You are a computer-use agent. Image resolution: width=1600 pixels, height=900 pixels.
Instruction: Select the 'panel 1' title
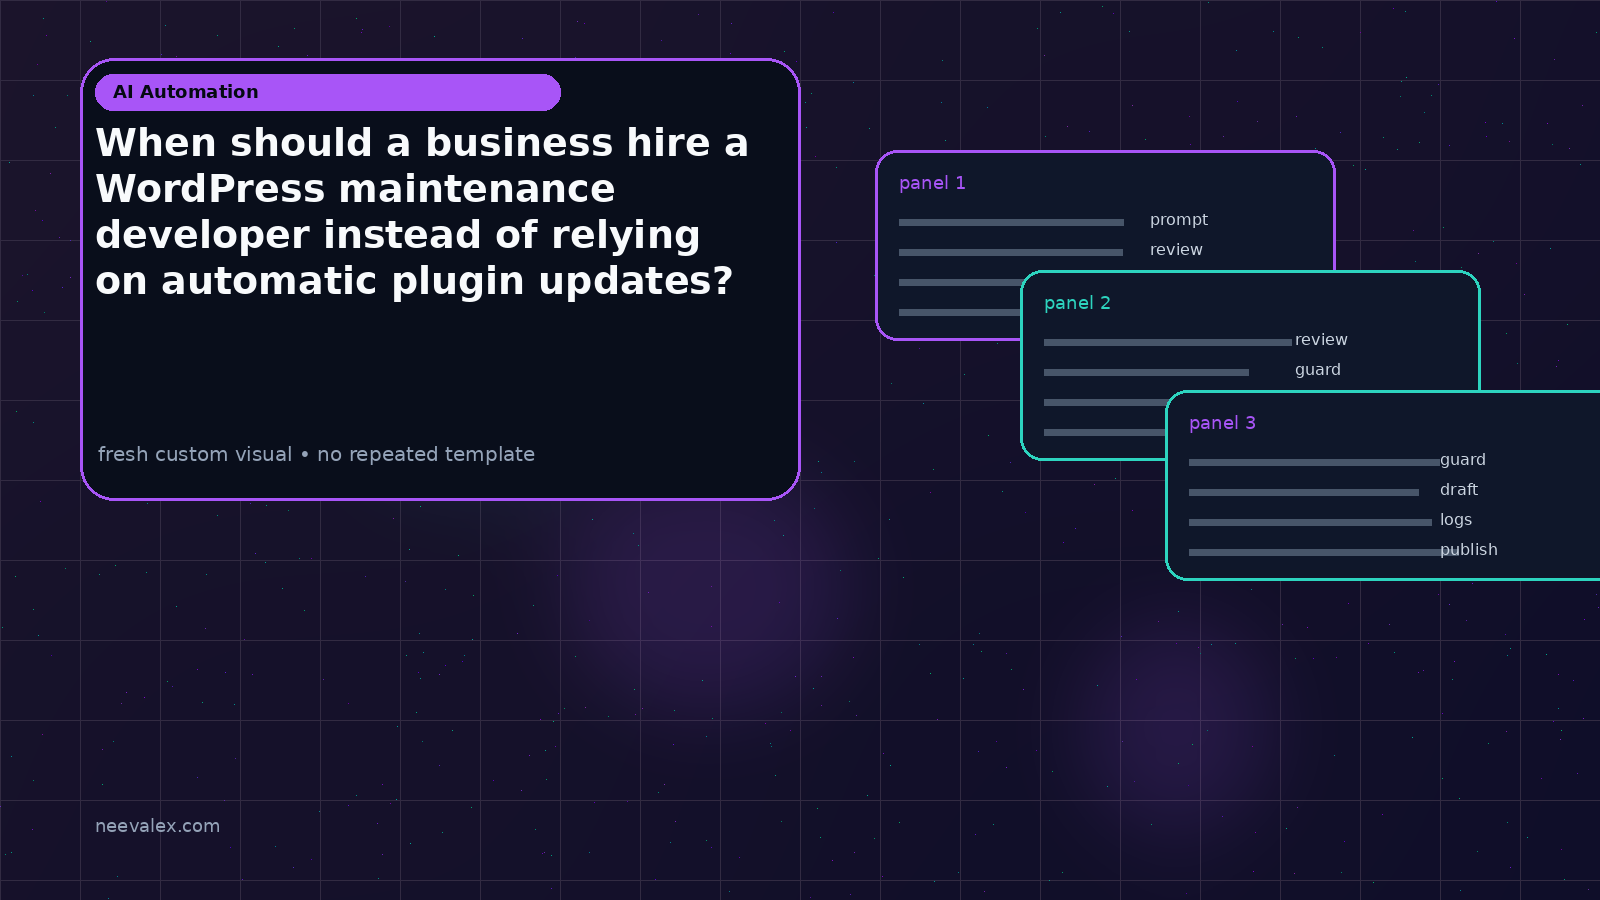click(x=932, y=183)
